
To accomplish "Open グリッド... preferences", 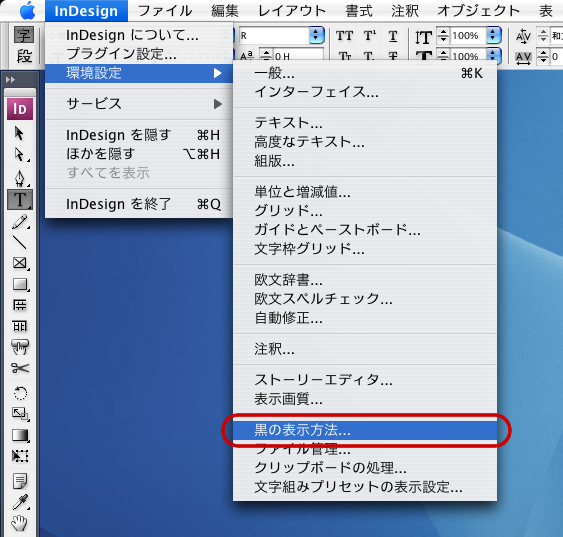I will click(x=365, y=211).
